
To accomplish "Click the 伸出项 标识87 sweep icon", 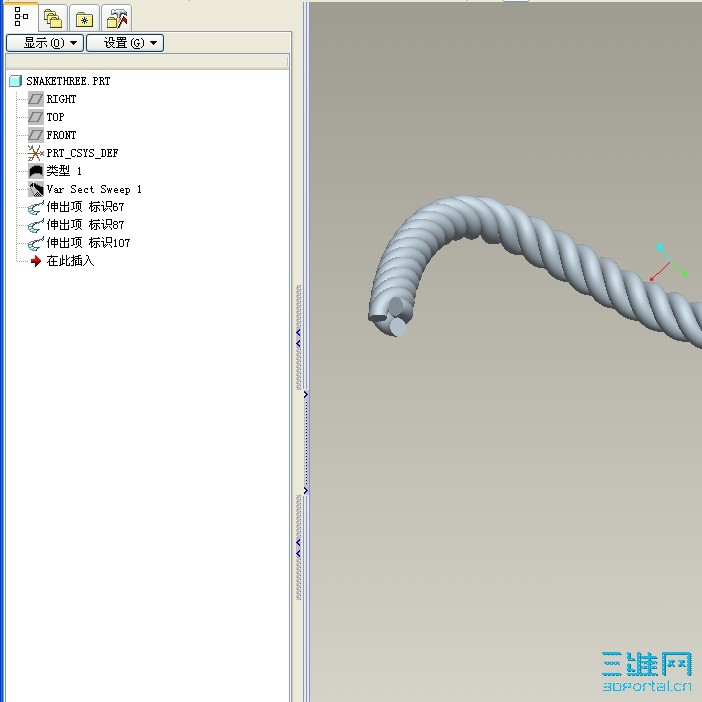I will tap(36, 225).
